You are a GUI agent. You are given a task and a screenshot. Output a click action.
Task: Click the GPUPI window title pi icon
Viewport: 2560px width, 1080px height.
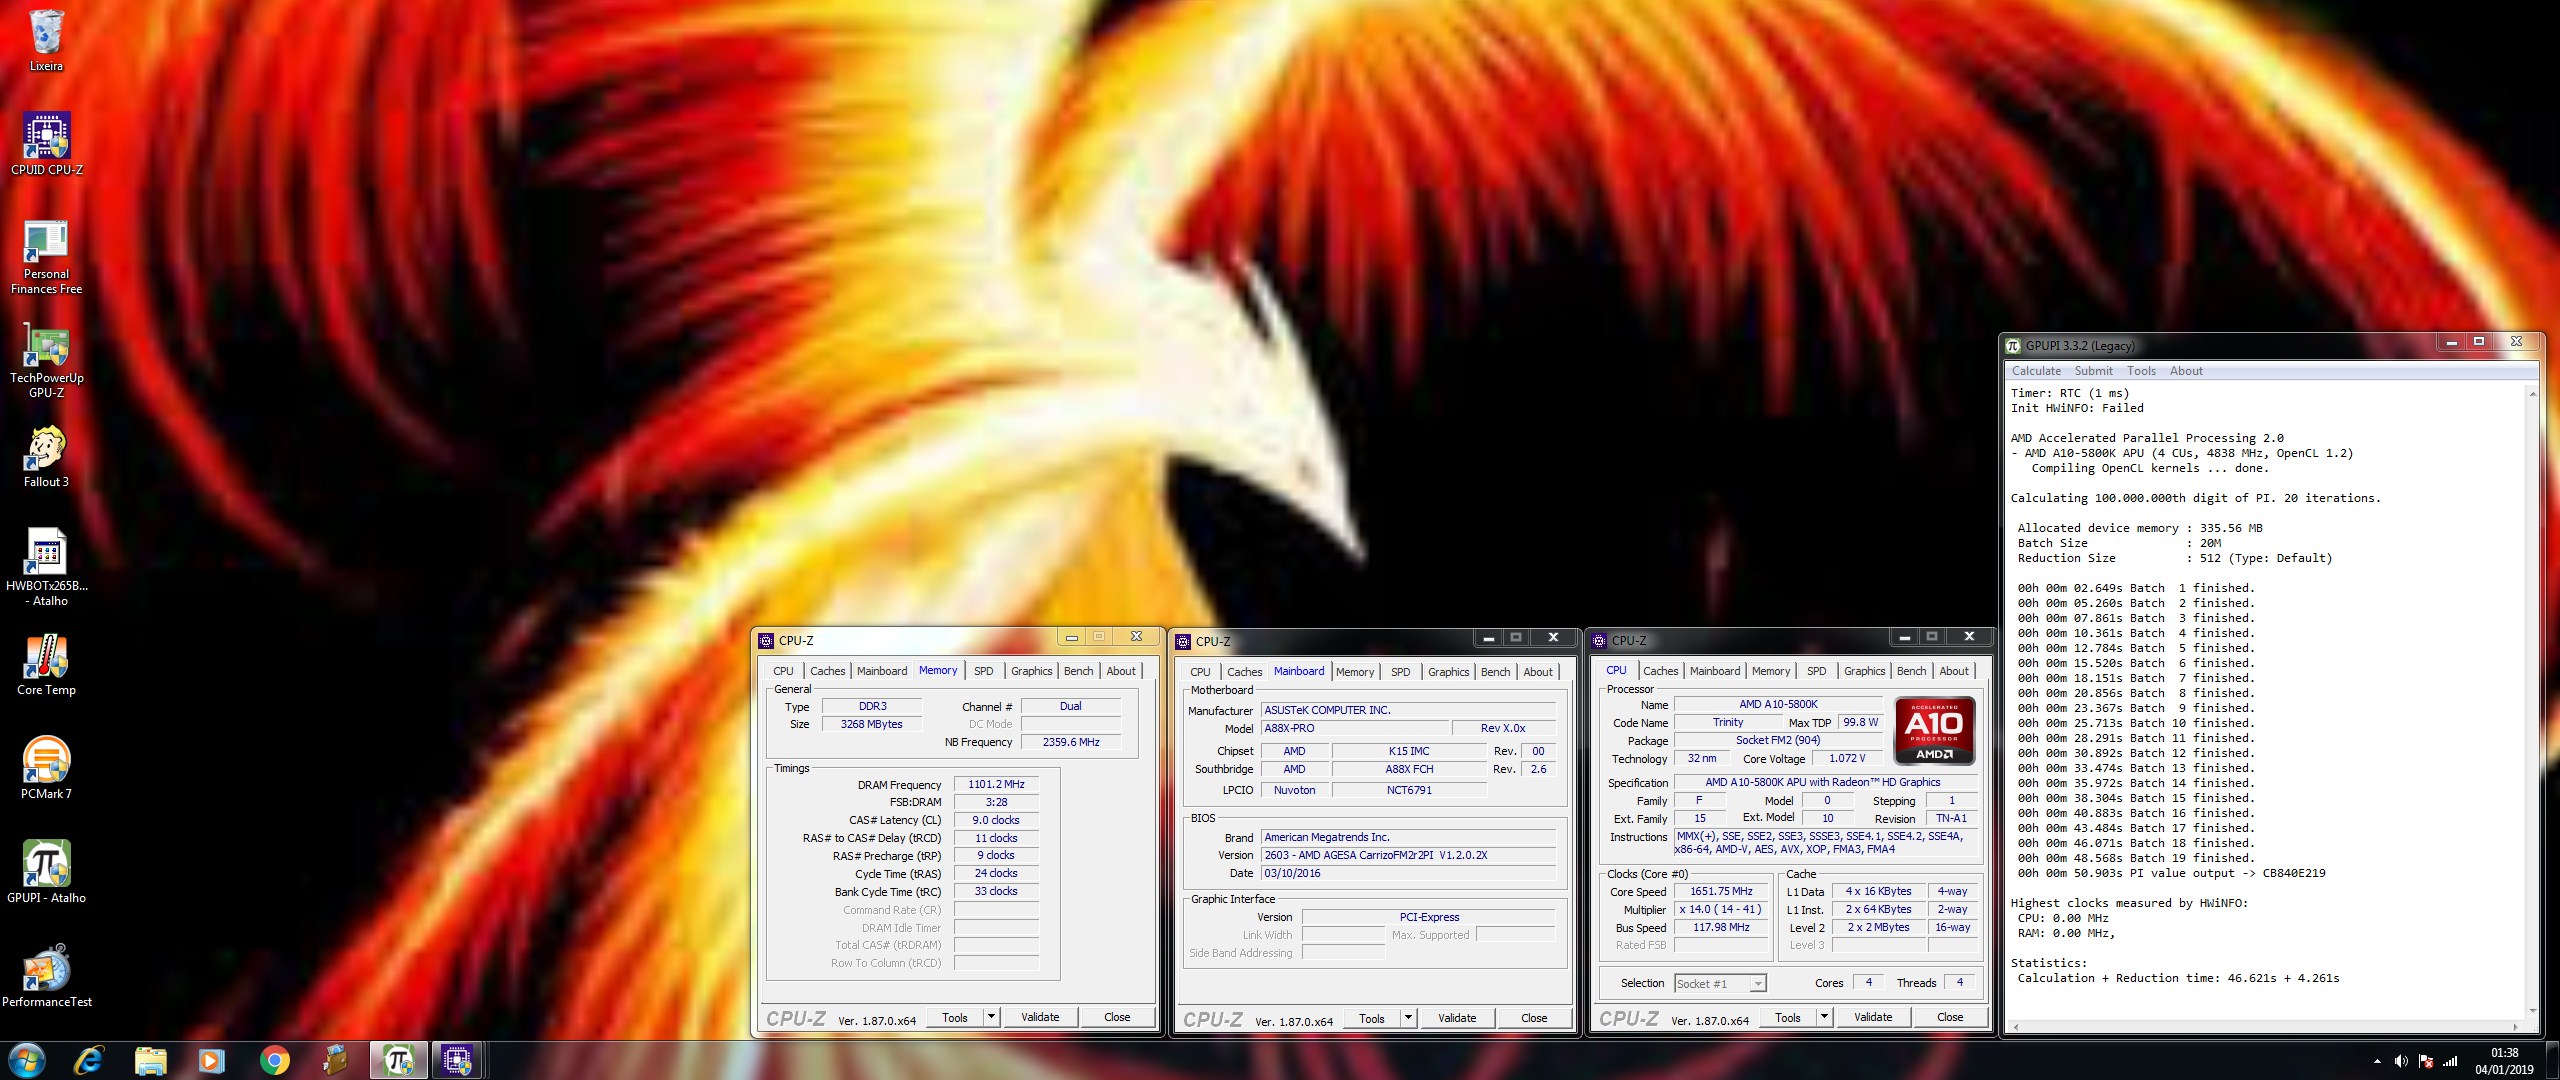2013,346
